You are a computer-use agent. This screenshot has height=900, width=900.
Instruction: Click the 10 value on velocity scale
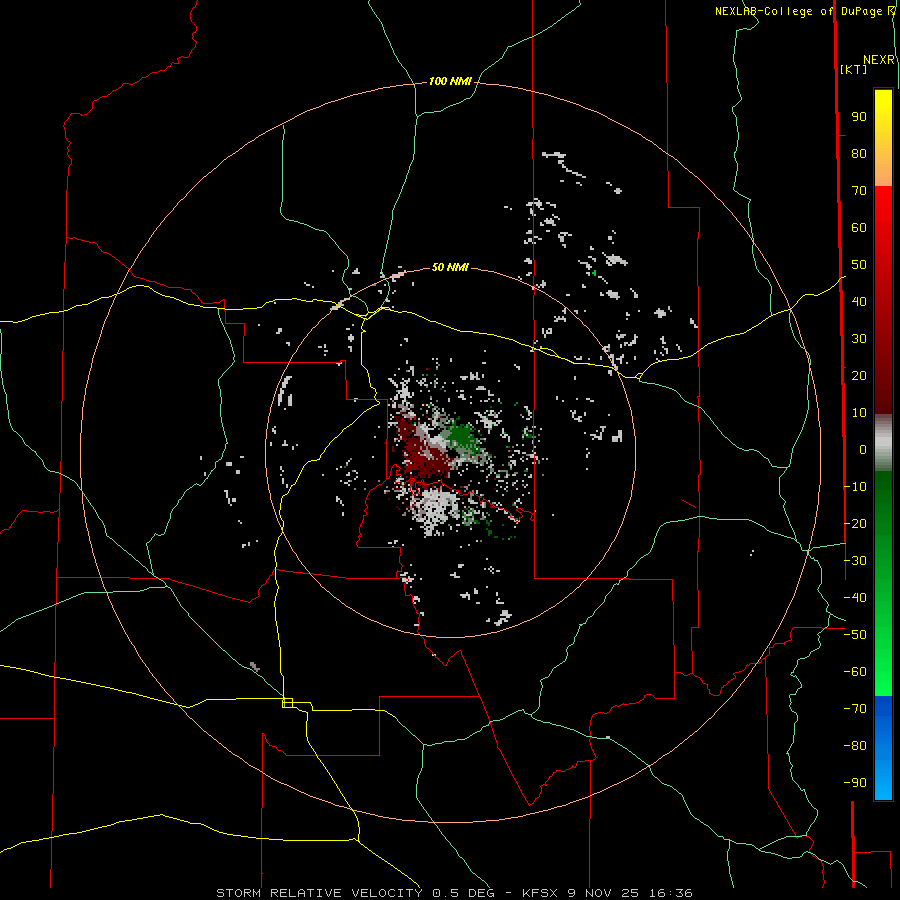[859, 413]
